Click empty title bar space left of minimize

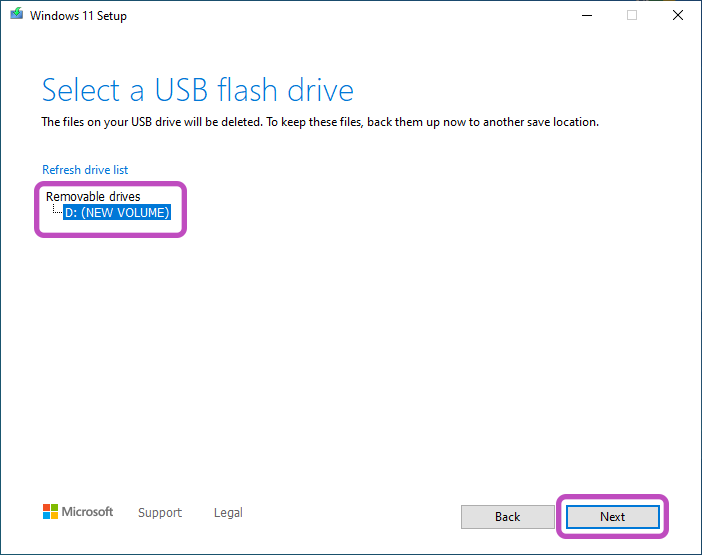pos(349,16)
